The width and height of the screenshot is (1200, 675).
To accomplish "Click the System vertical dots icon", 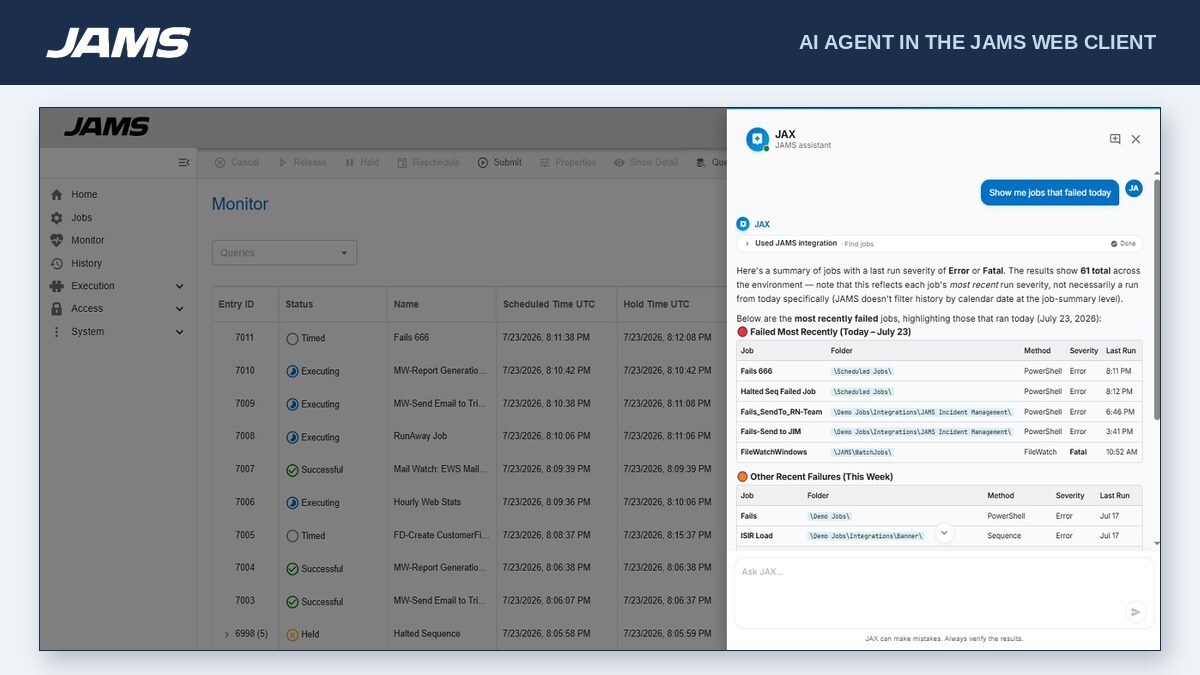I will click(x=56, y=332).
